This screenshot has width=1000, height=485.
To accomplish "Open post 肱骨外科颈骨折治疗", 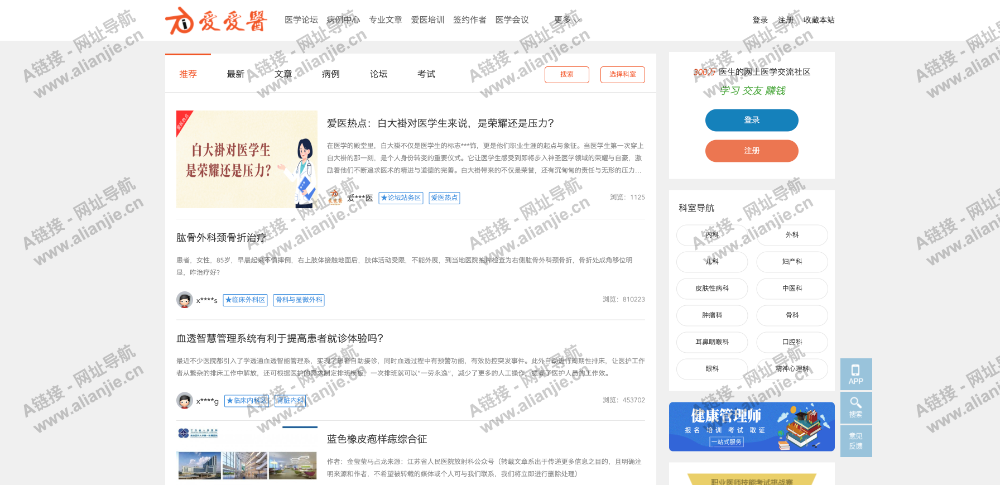I will pos(221,237).
